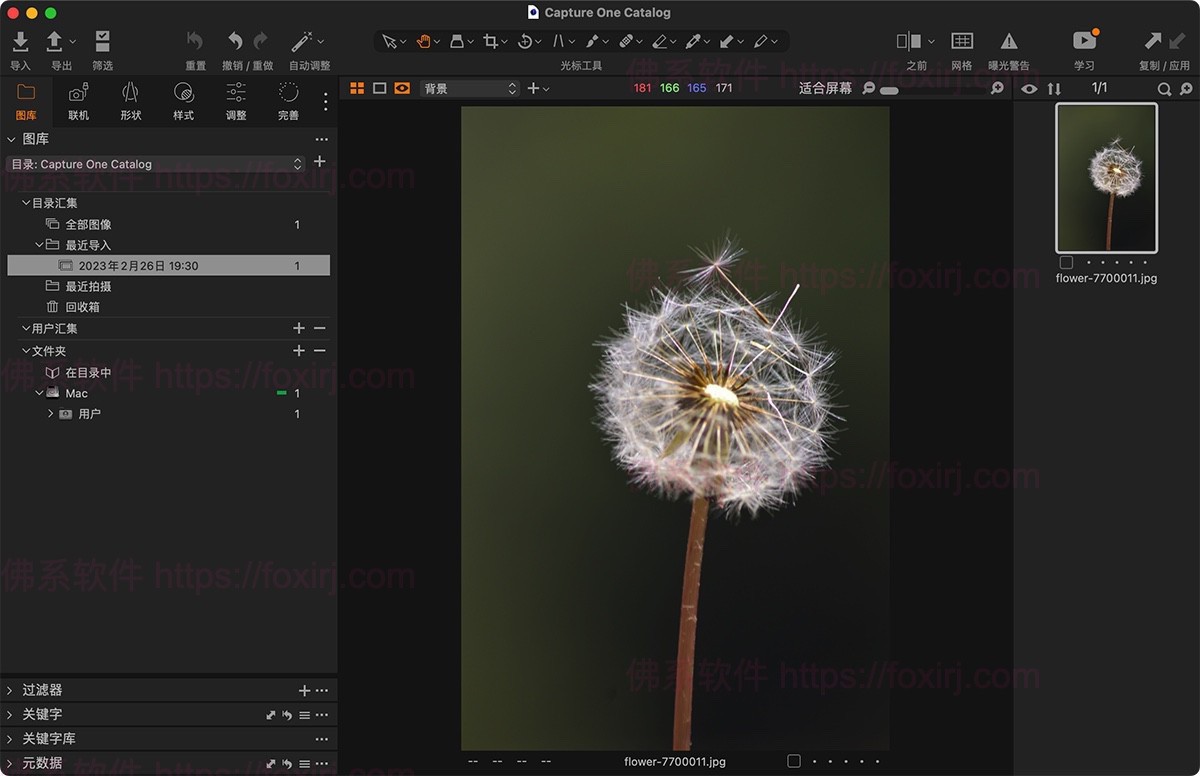Toggle the eye icon above the filmstrip
The height and width of the screenshot is (776, 1200).
tap(1028, 89)
